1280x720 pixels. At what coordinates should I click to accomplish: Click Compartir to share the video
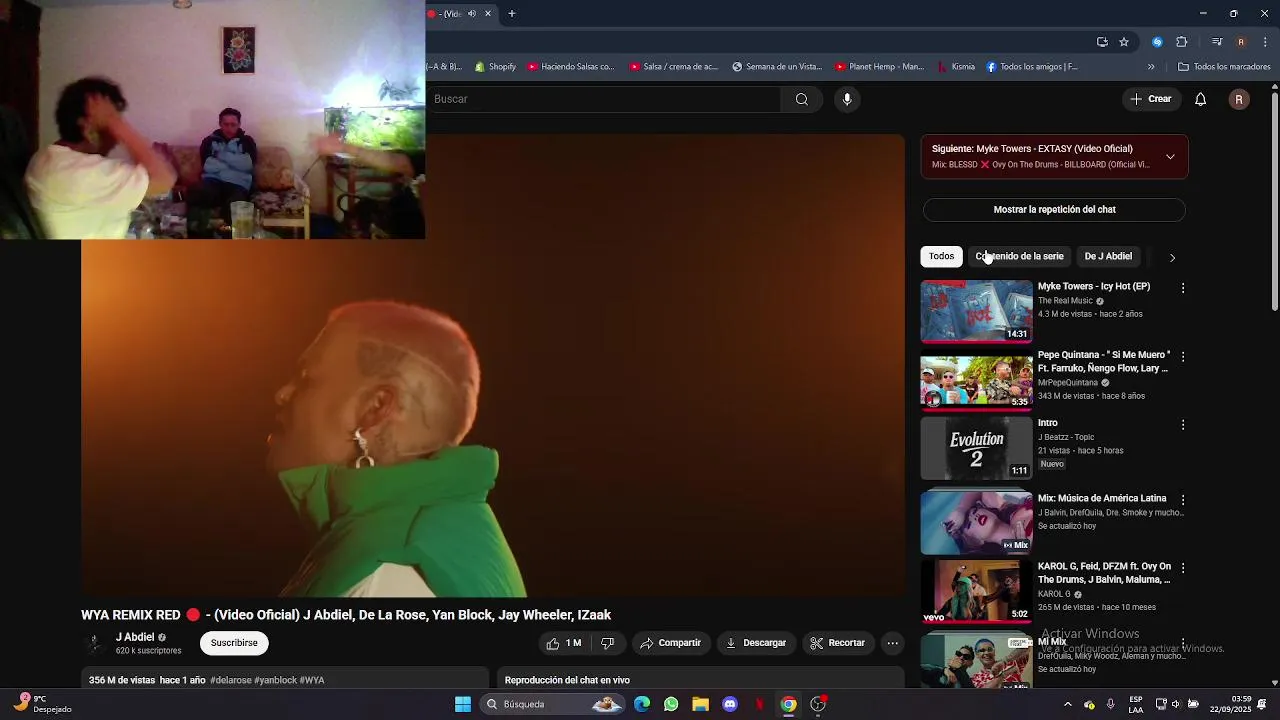click(670, 643)
